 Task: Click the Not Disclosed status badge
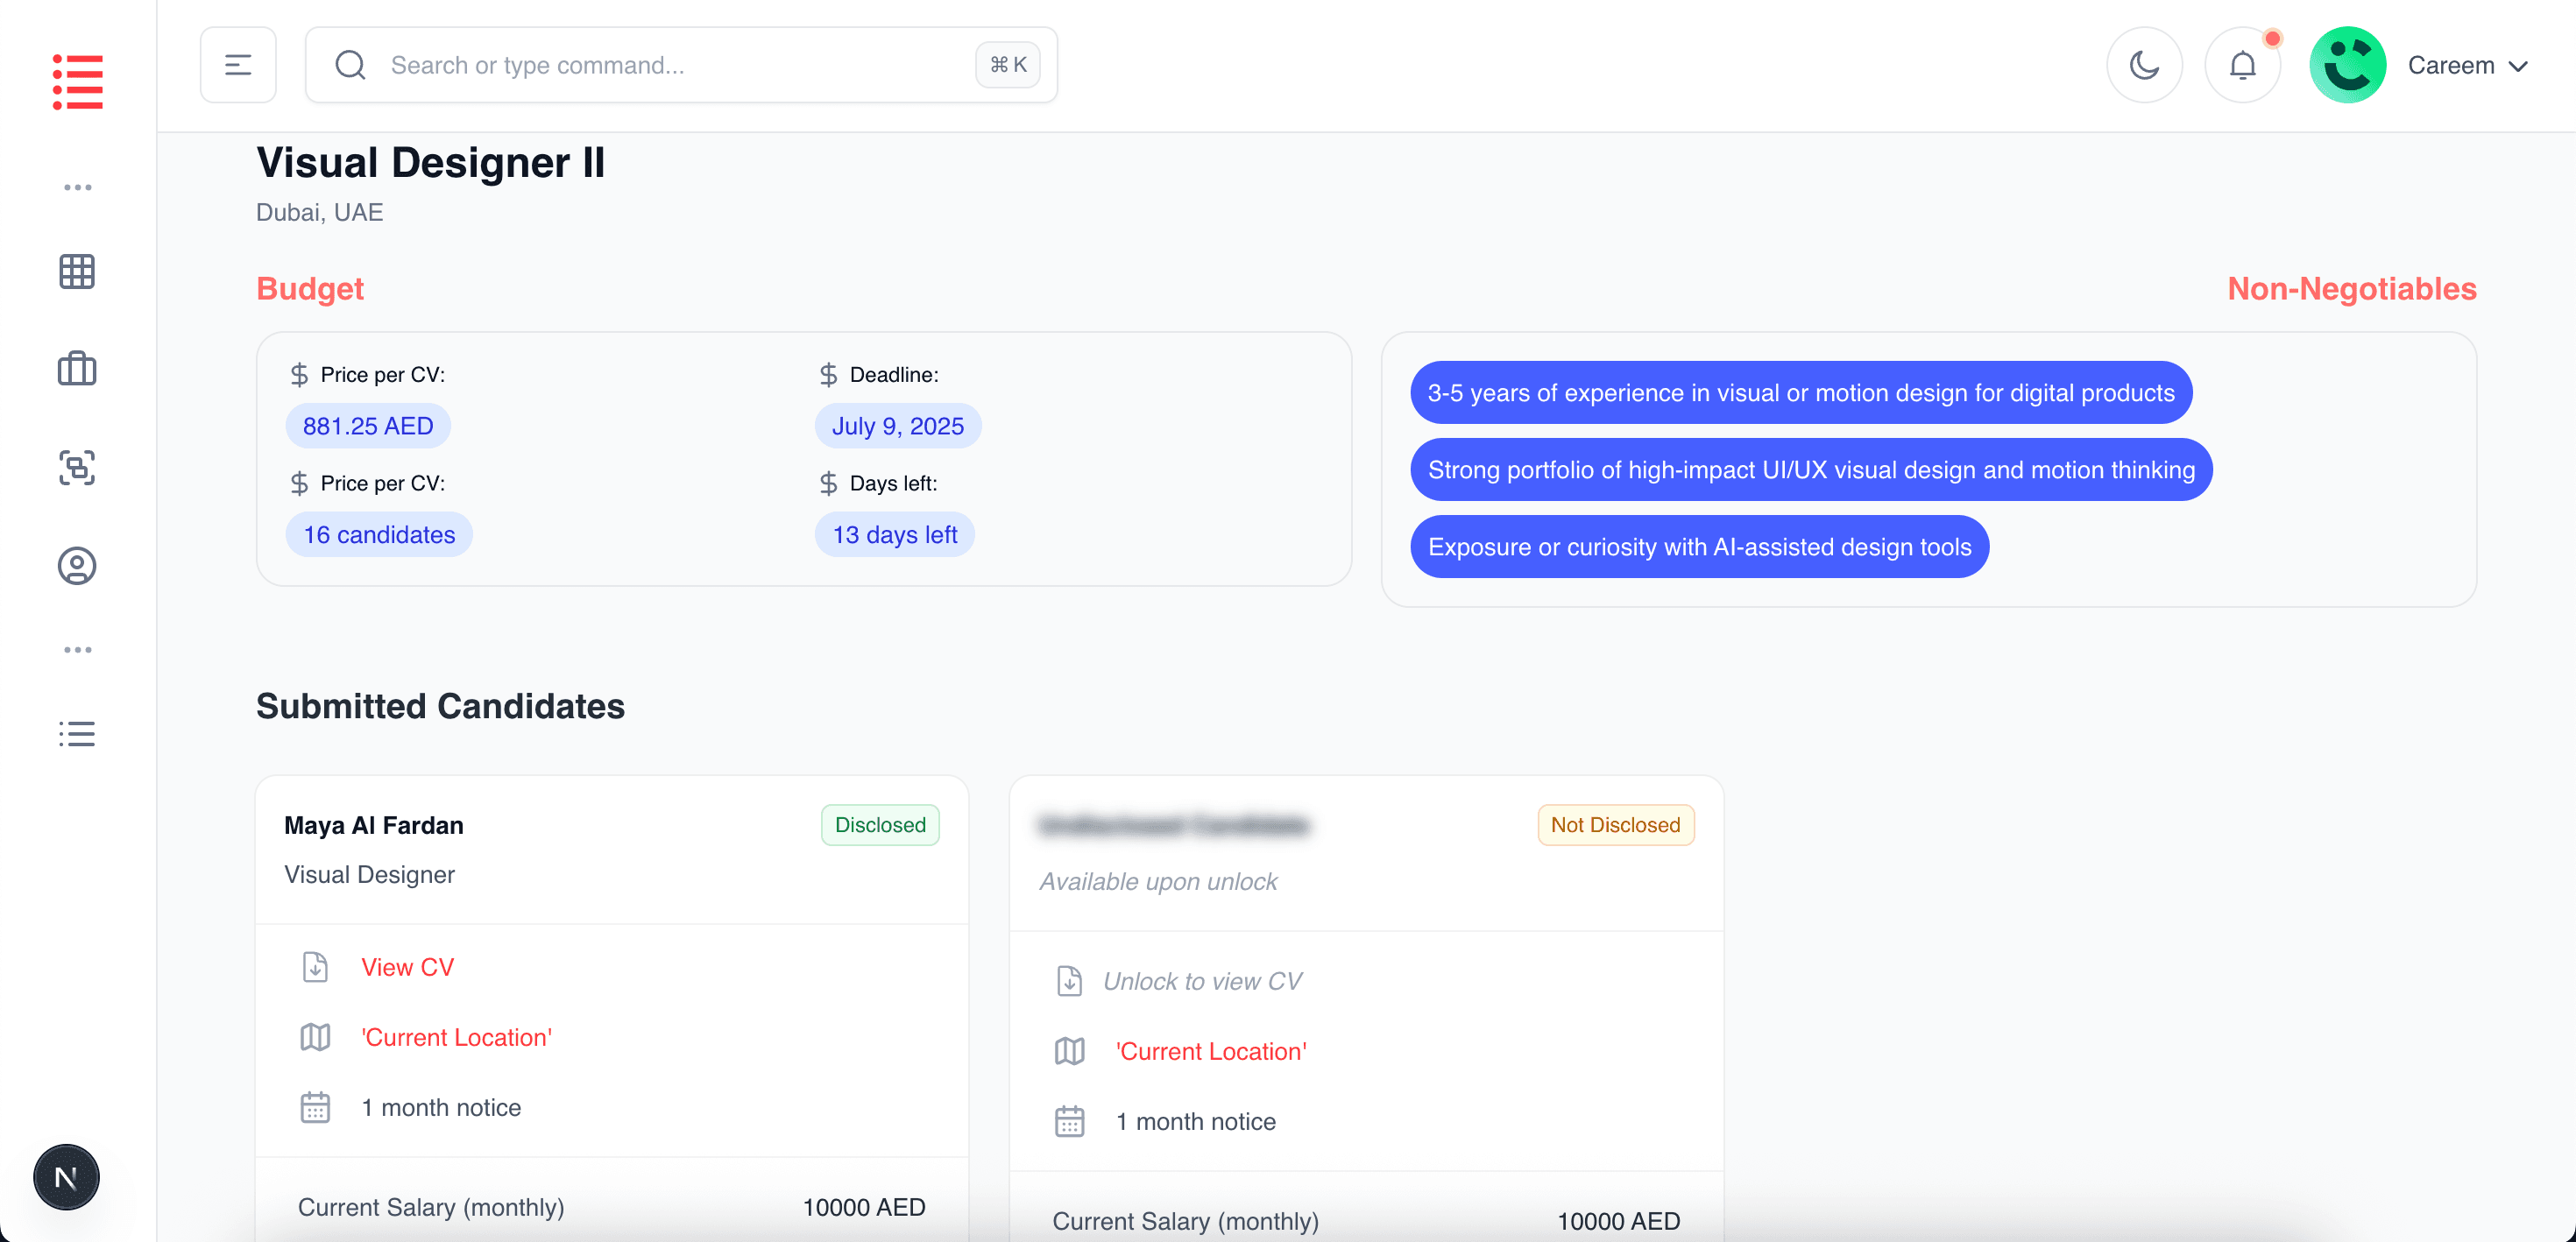pyautogui.click(x=1615, y=825)
